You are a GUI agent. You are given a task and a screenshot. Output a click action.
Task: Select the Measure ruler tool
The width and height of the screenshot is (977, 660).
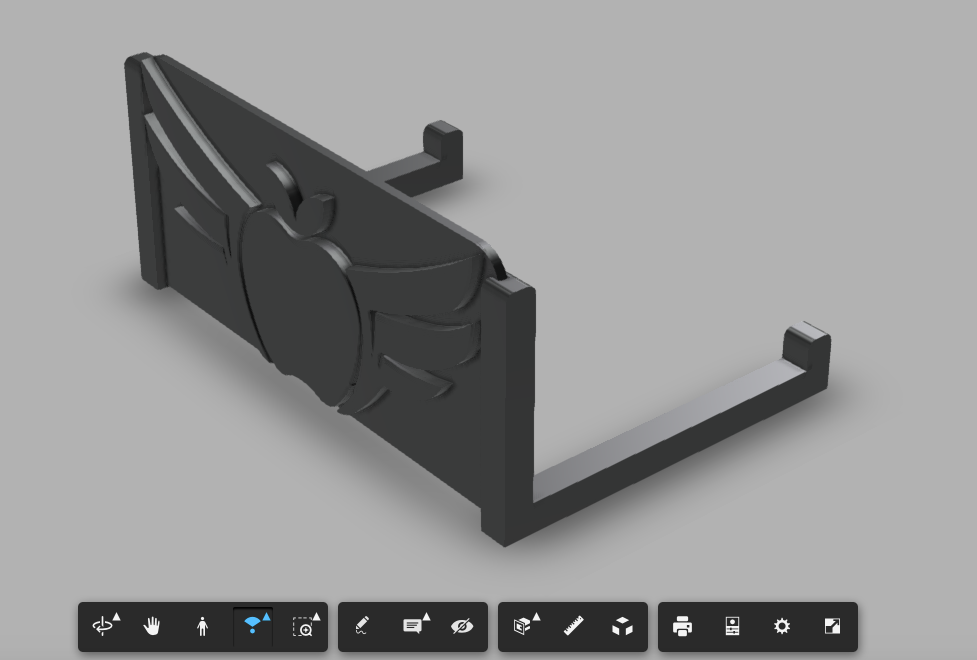coord(573,626)
